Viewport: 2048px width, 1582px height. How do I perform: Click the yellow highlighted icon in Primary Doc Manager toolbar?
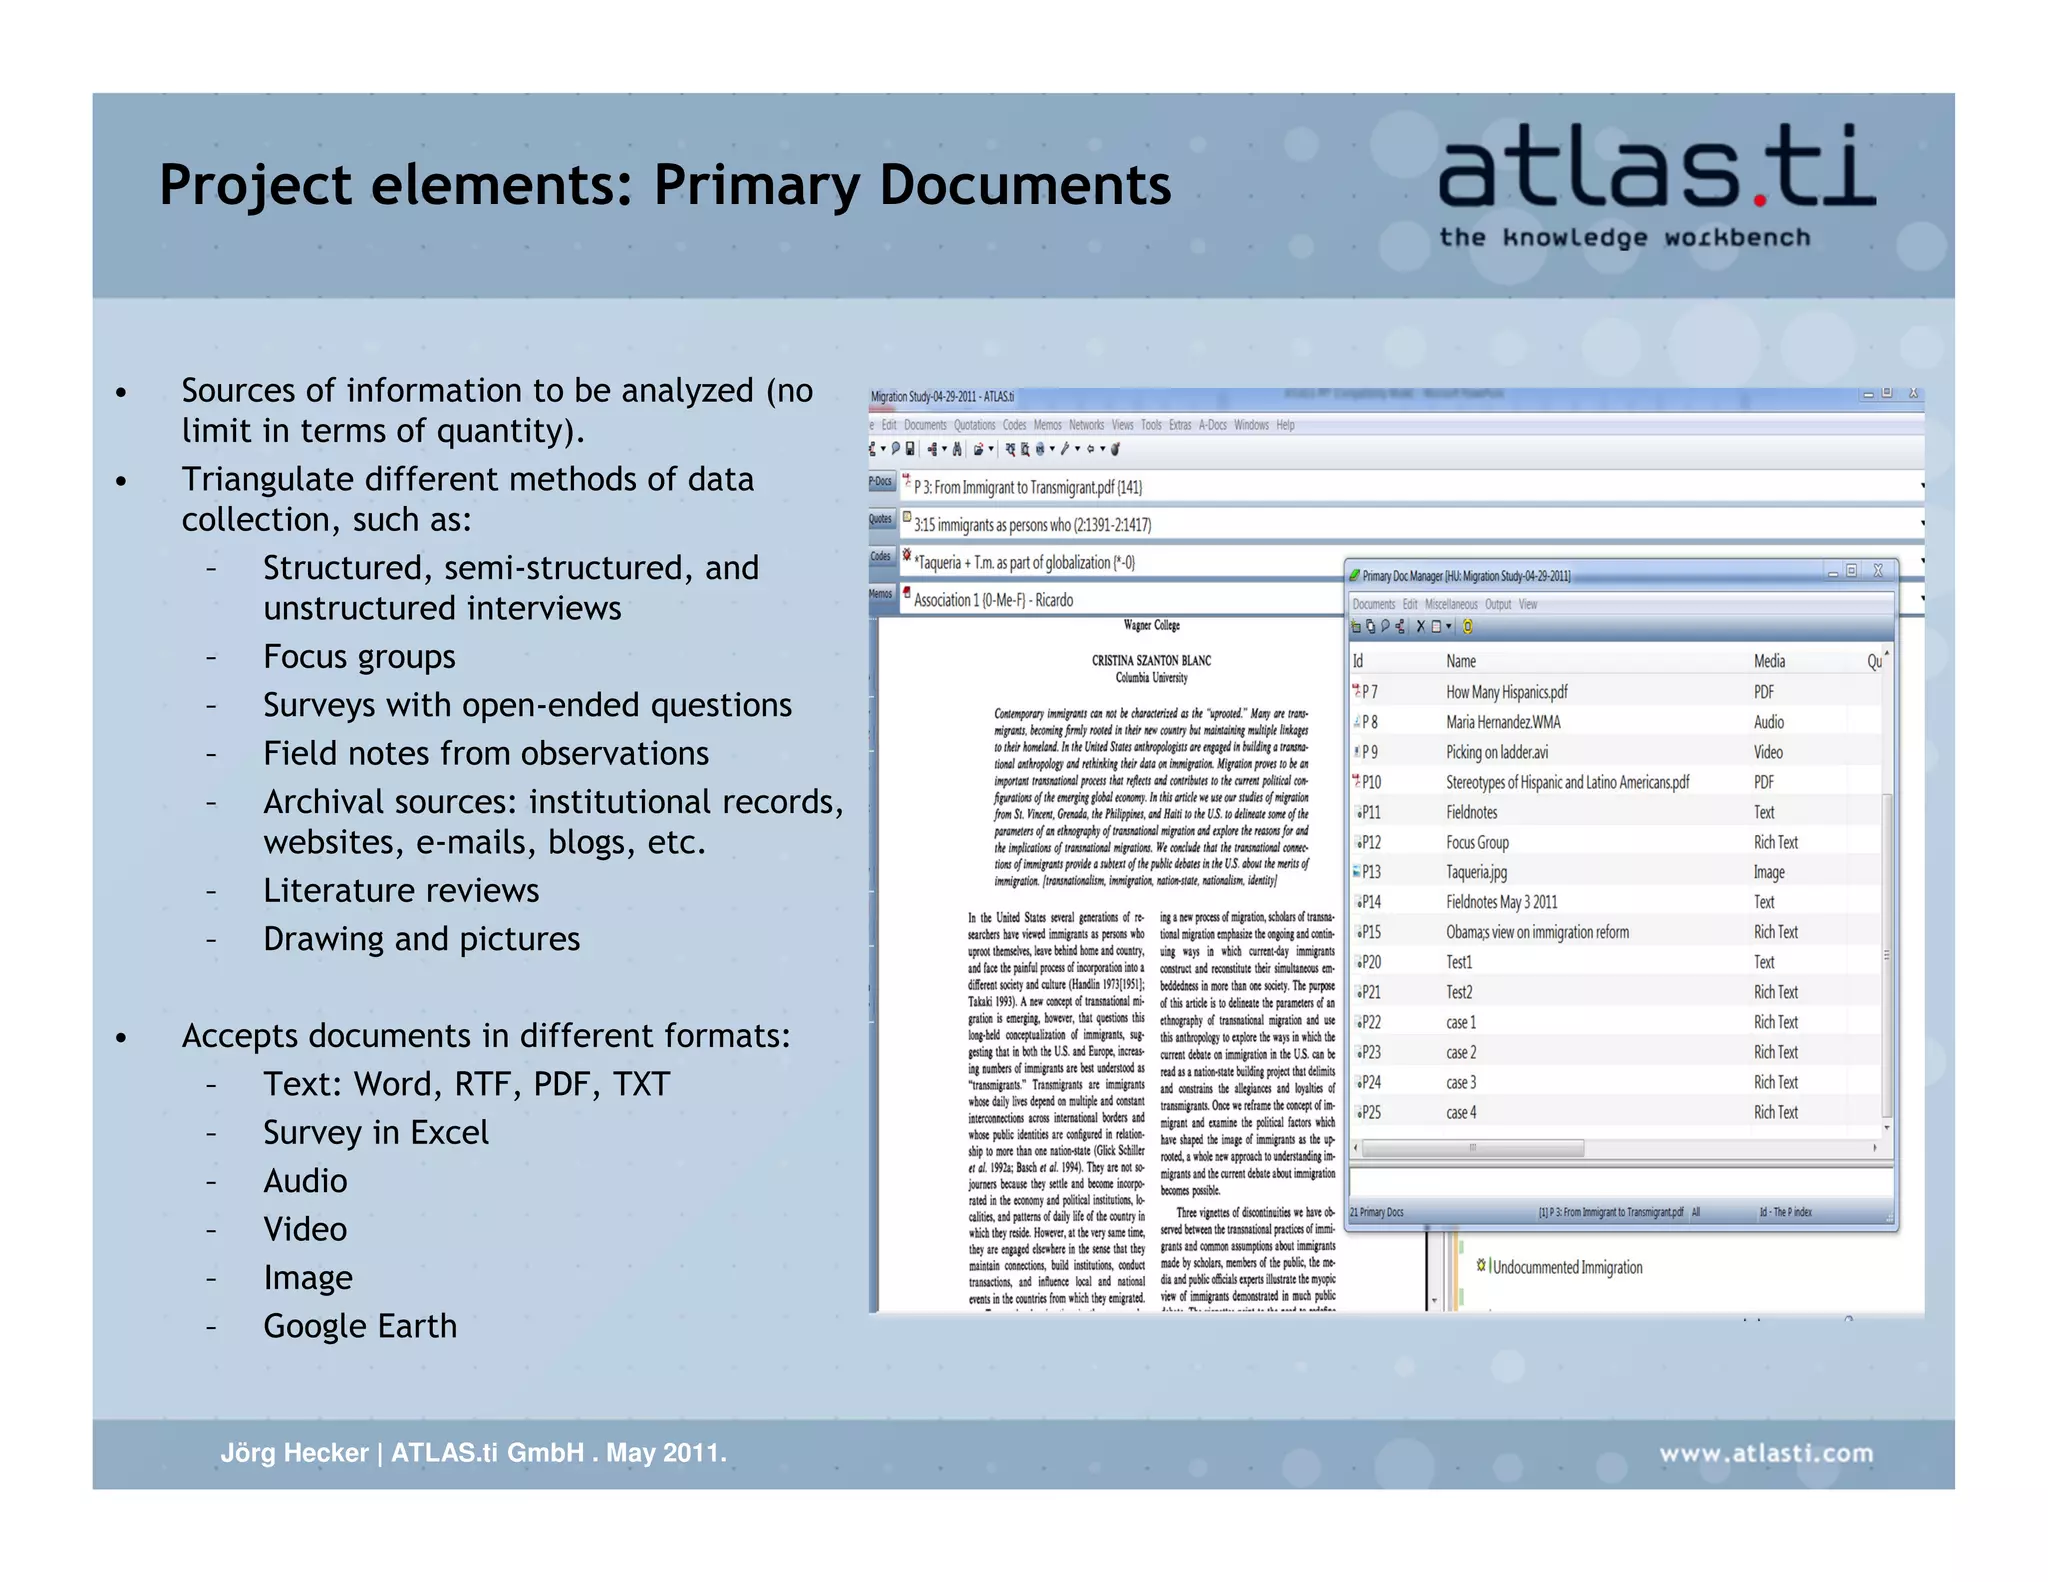coord(1467,627)
